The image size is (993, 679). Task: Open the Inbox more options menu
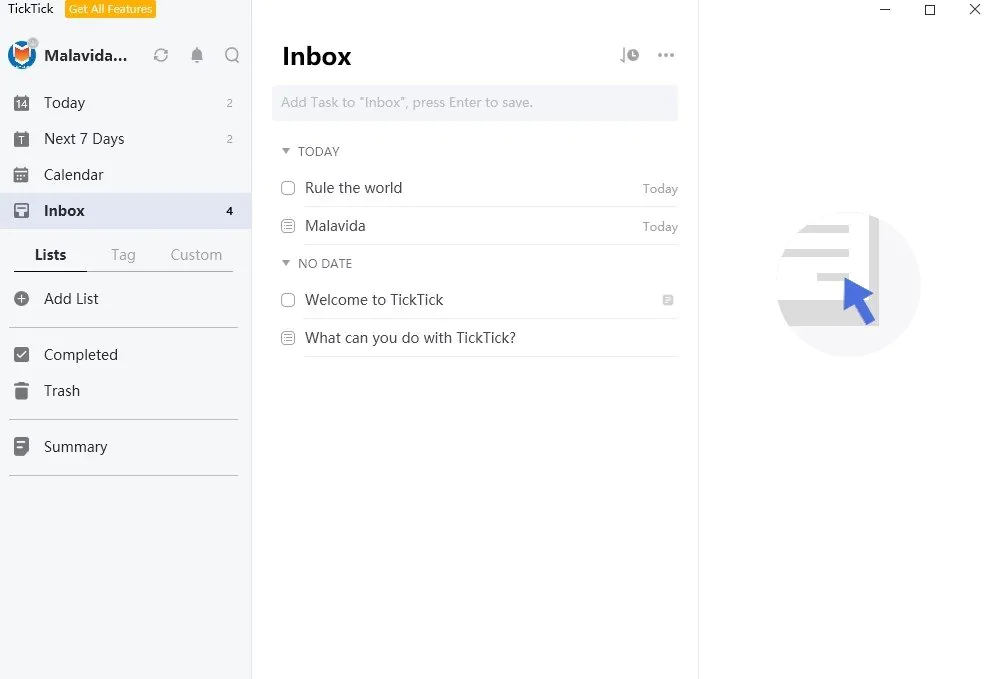click(x=666, y=56)
